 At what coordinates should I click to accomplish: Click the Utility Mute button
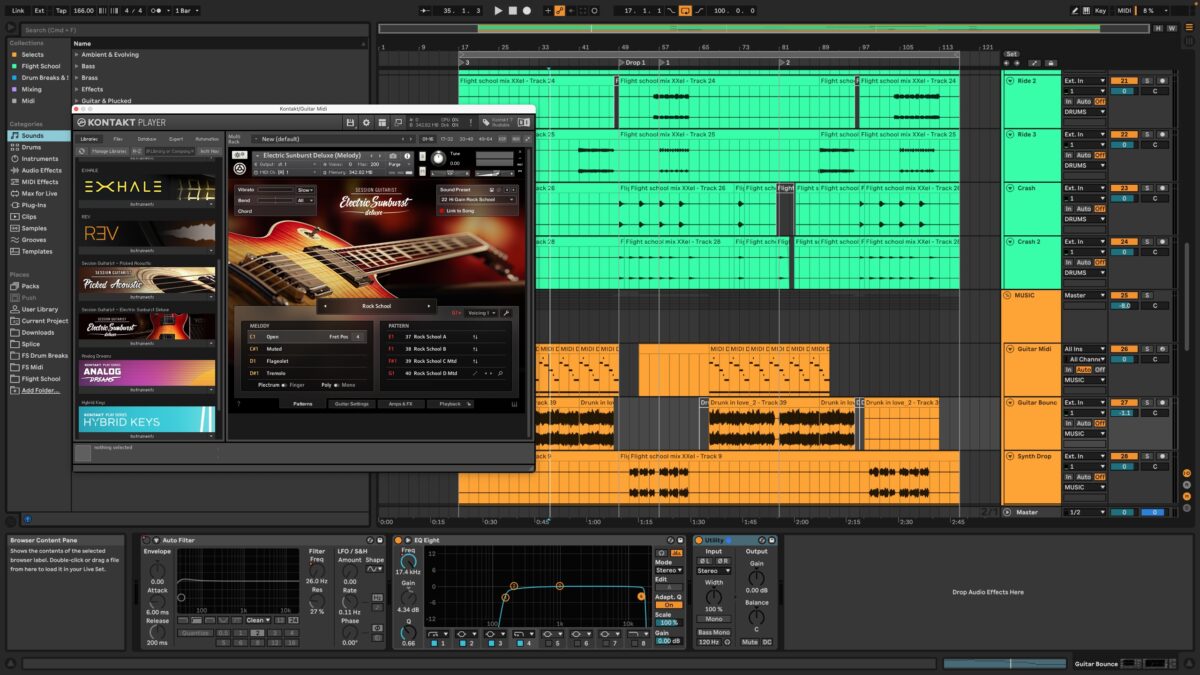pyautogui.click(x=750, y=641)
